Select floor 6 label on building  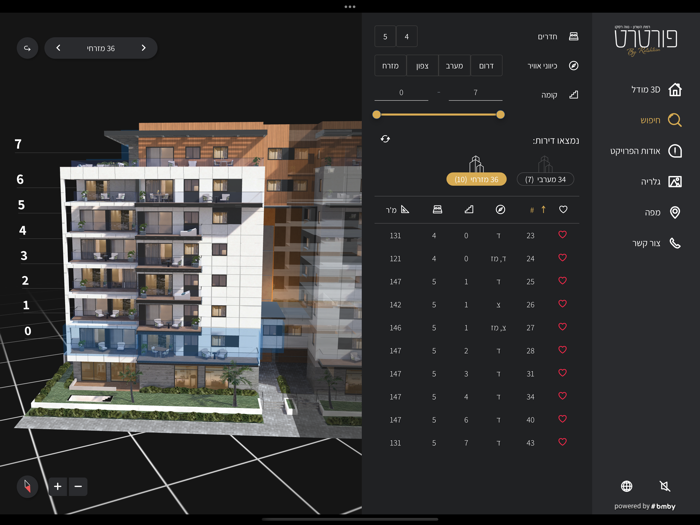pyautogui.click(x=20, y=179)
